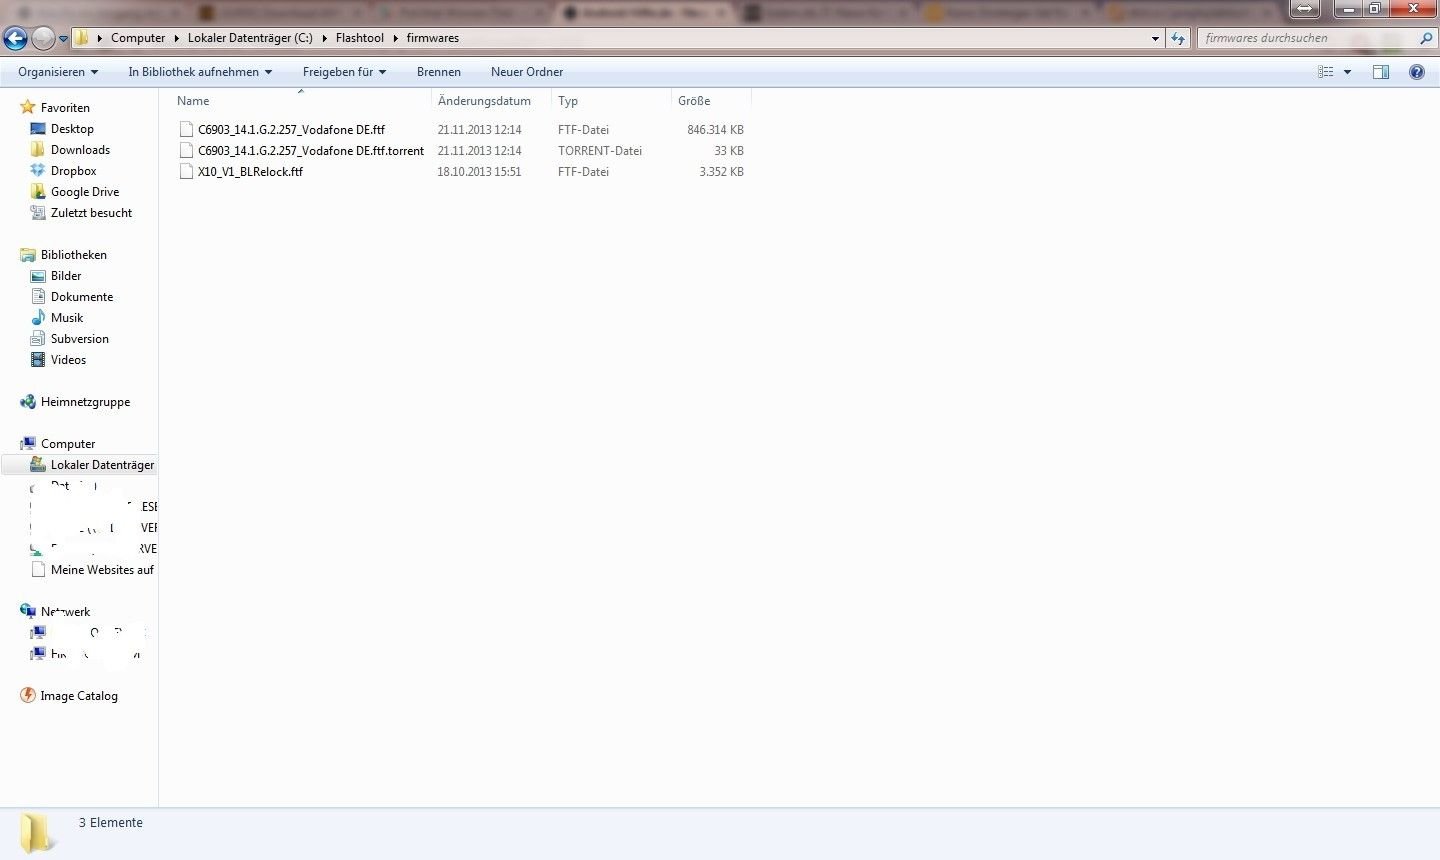Click '846.314 KB' size cell
Image resolution: width=1440 pixels, height=860 pixels.
[x=715, y=130]
